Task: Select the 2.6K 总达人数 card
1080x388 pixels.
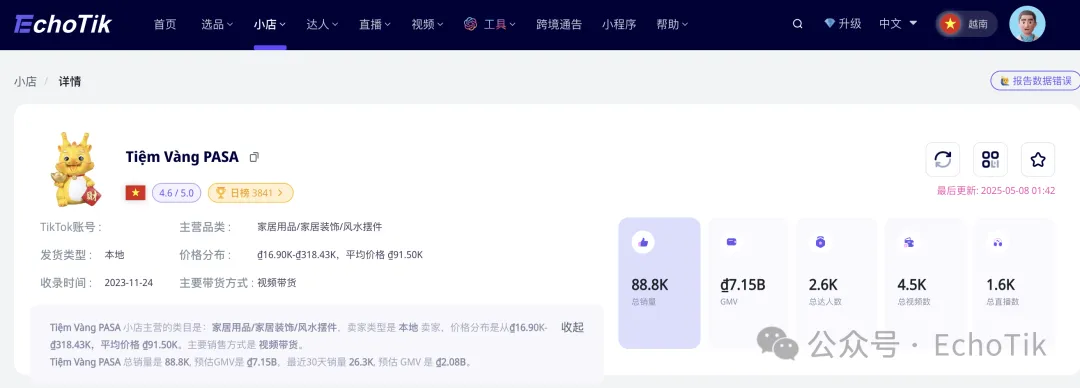Action: [x=836, y=283]
